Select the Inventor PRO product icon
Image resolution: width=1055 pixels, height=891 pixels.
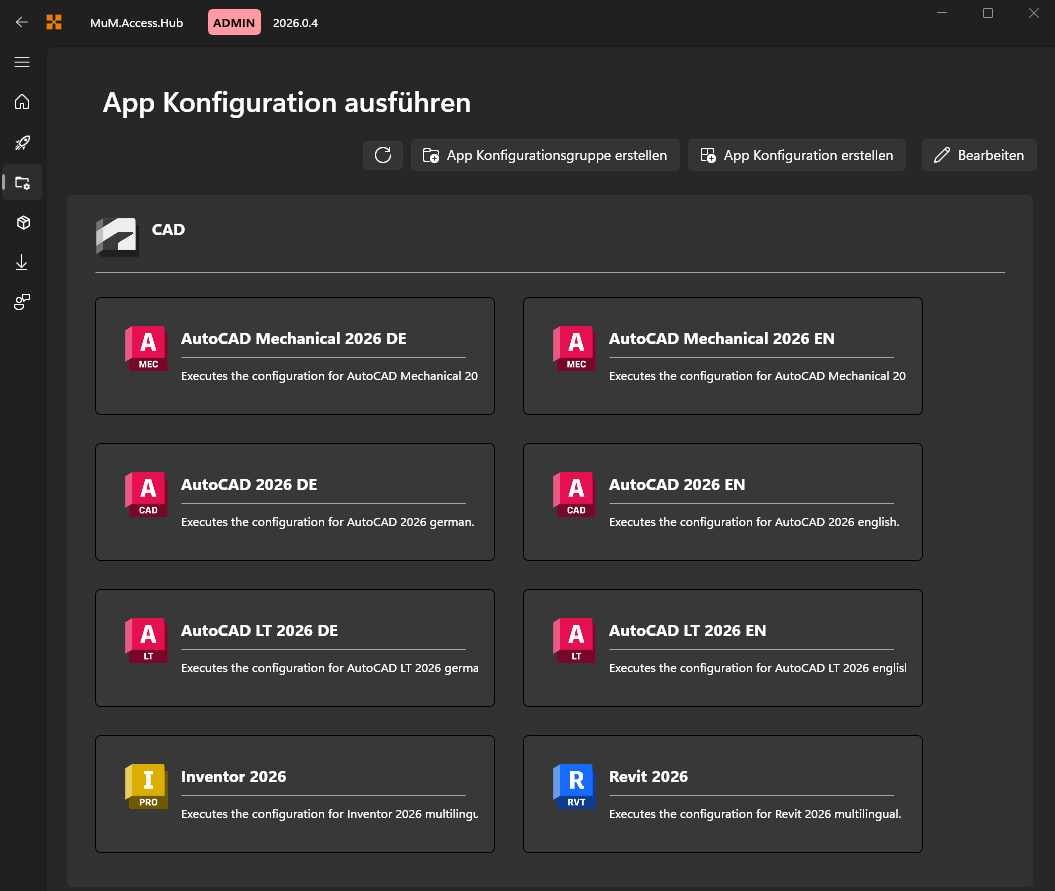tap(146, 786)
